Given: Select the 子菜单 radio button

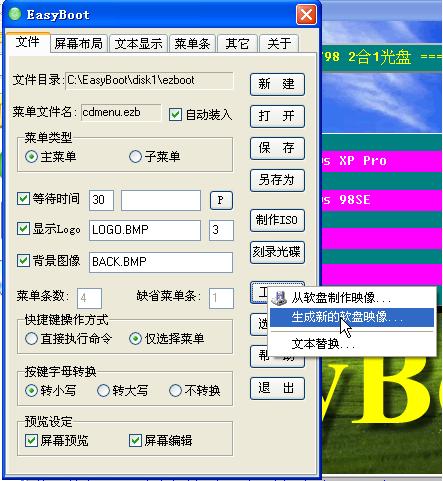Looking at the screenshot, I should tap(135, 156).
